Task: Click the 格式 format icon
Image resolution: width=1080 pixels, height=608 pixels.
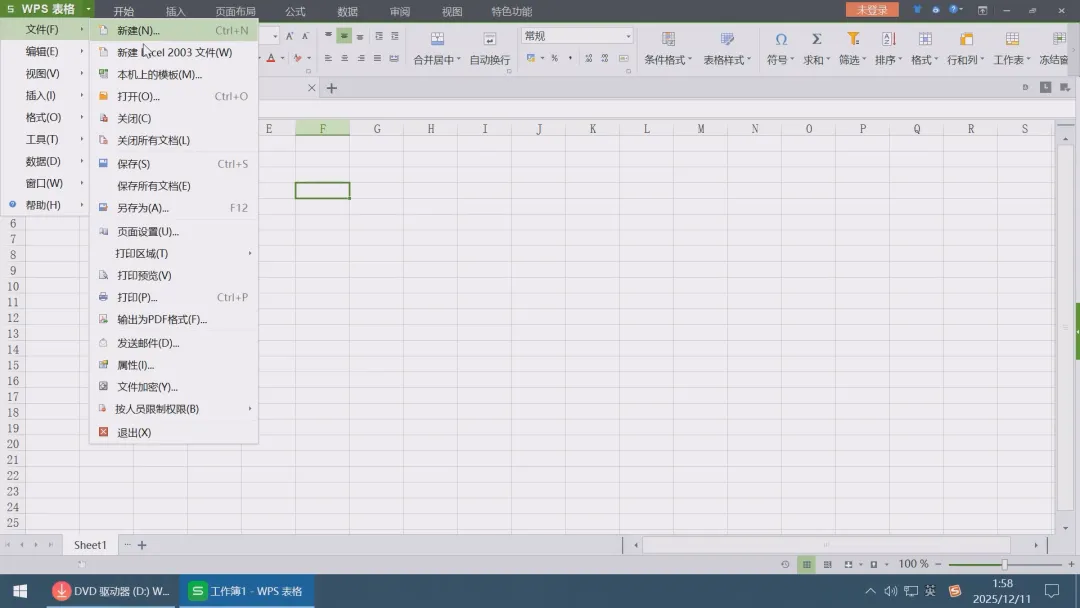Action: [925, 39]
